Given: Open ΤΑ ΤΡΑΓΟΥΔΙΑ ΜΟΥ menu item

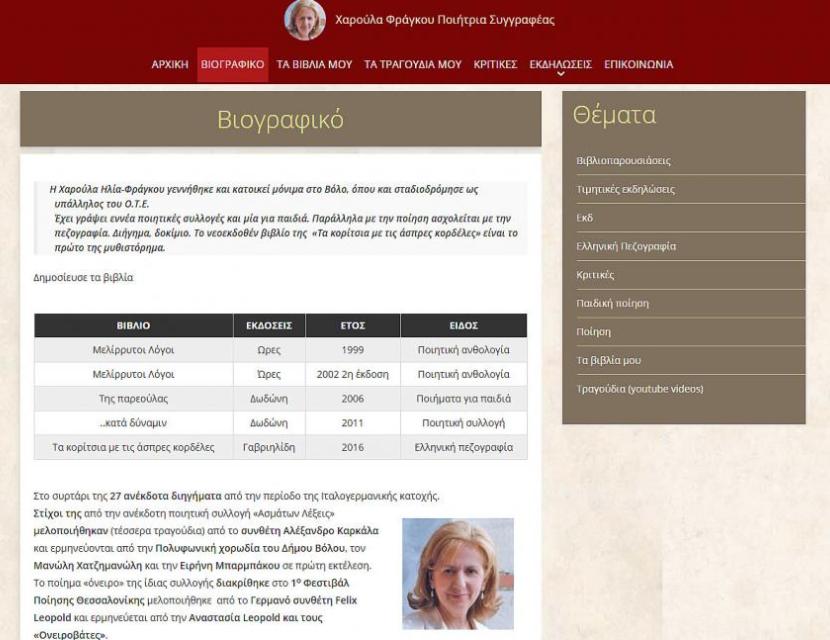Looking at the screenshot, I should click(x=413, y=65).
